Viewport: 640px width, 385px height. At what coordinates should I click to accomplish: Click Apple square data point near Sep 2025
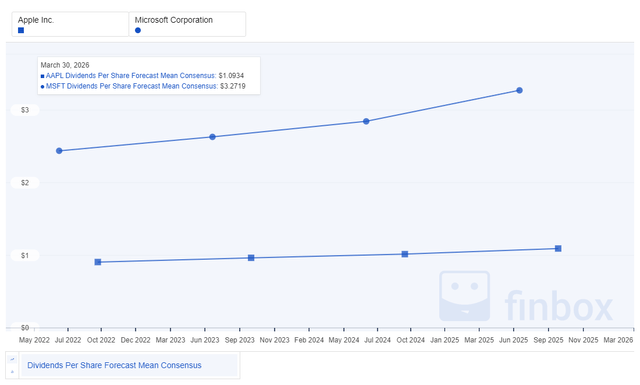(558, 249)
